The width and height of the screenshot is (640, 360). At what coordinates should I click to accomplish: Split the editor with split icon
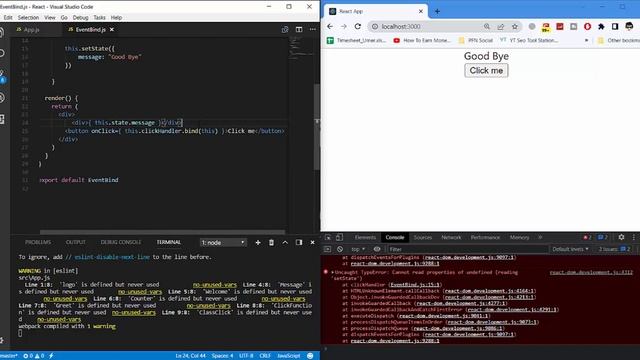299,29
